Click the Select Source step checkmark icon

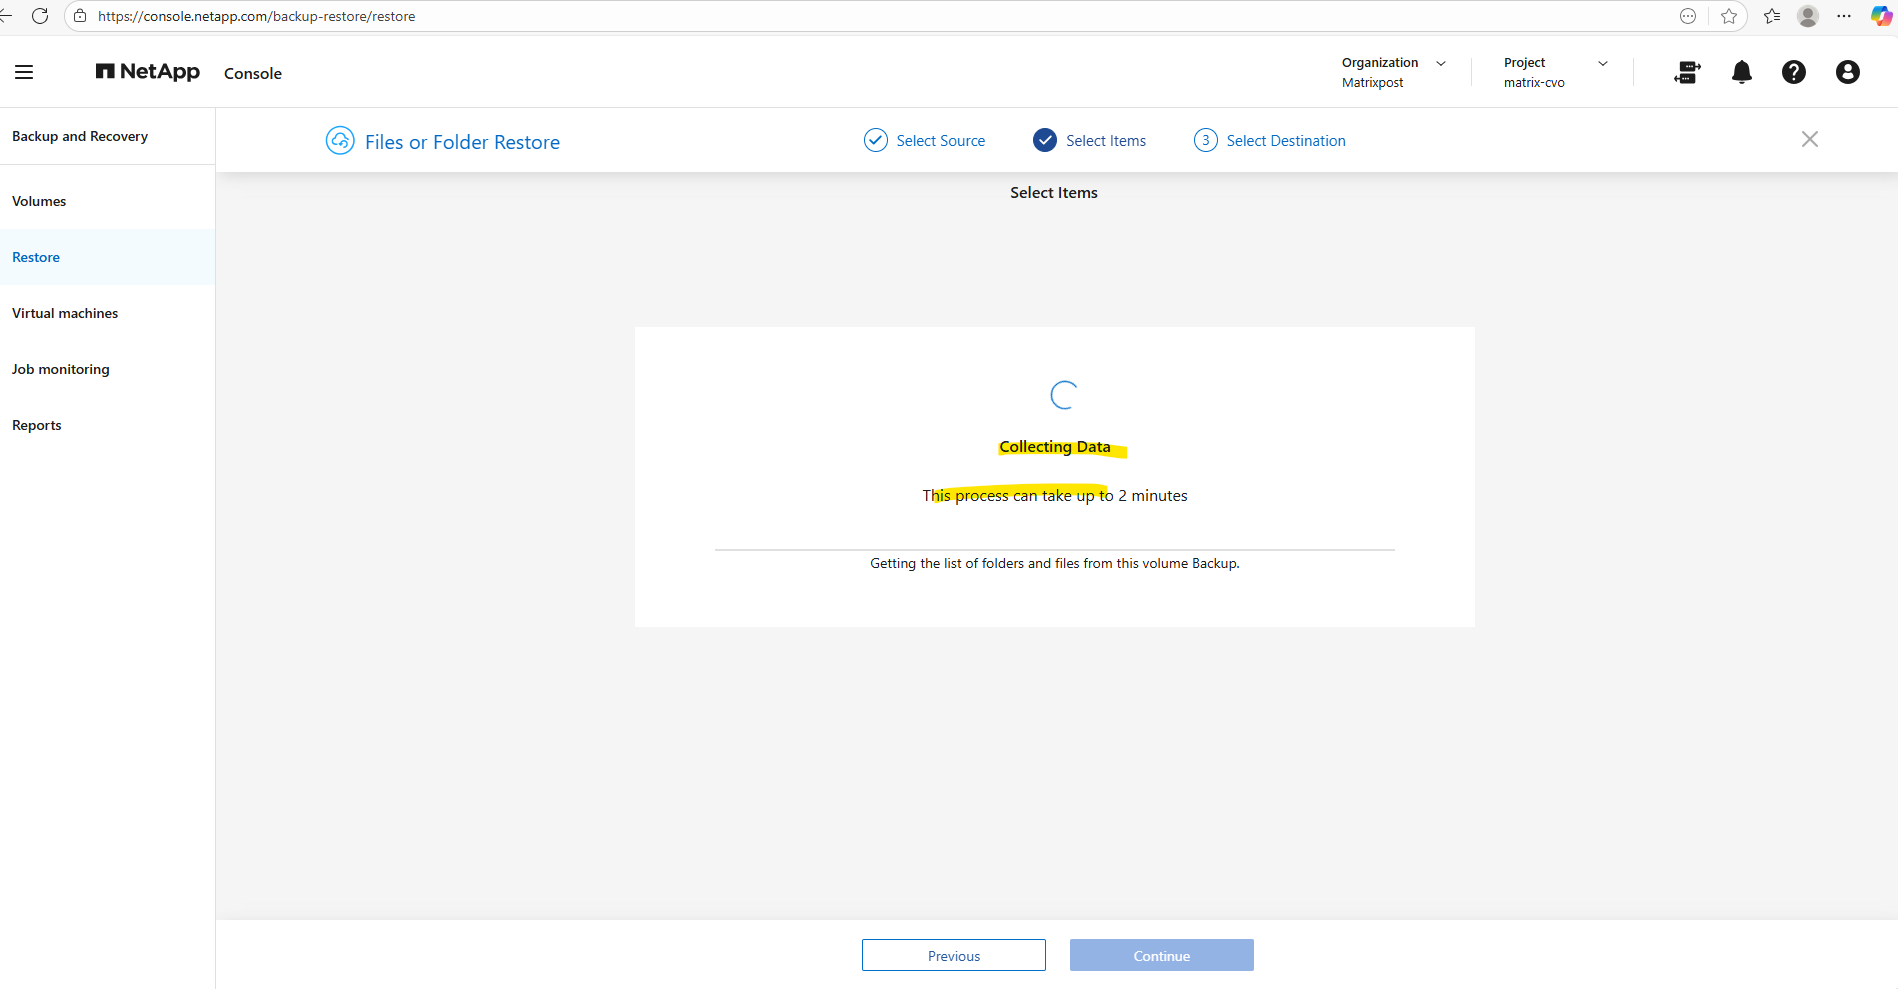(875, 140)
